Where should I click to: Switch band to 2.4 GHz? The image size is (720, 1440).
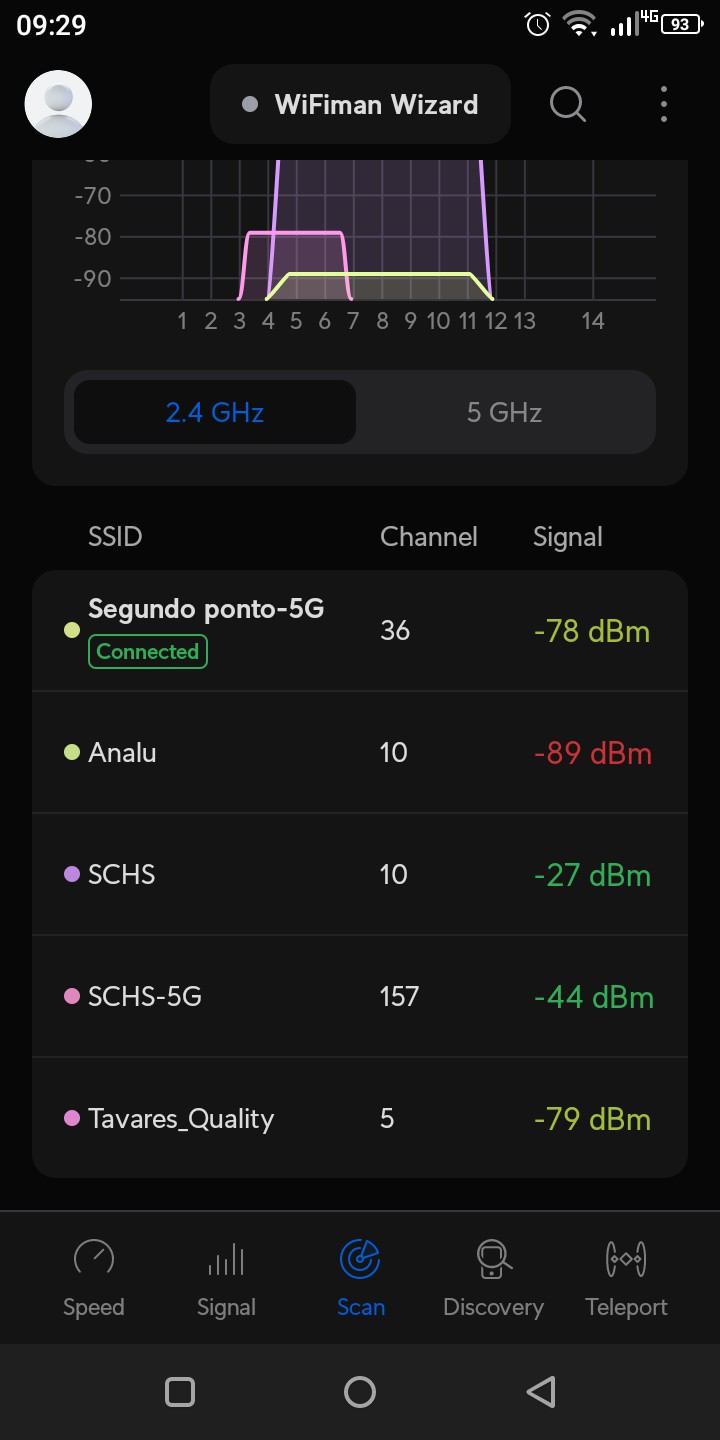[215, 412]
